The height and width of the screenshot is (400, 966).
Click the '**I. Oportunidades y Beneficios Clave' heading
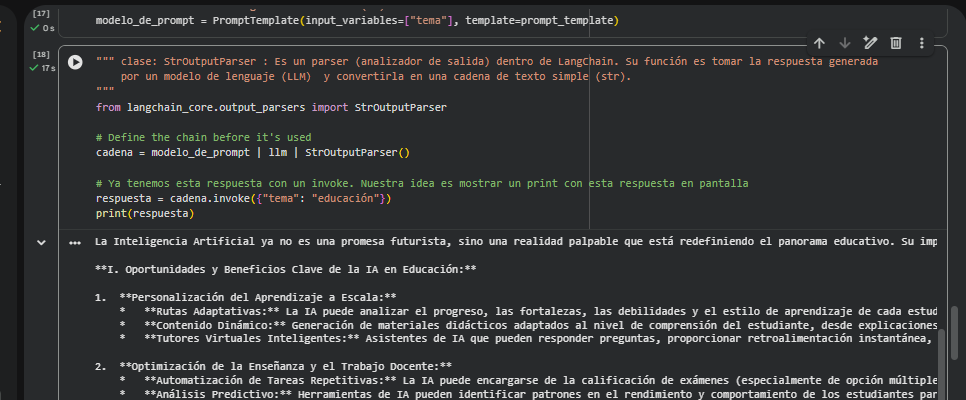pos(286,269)
